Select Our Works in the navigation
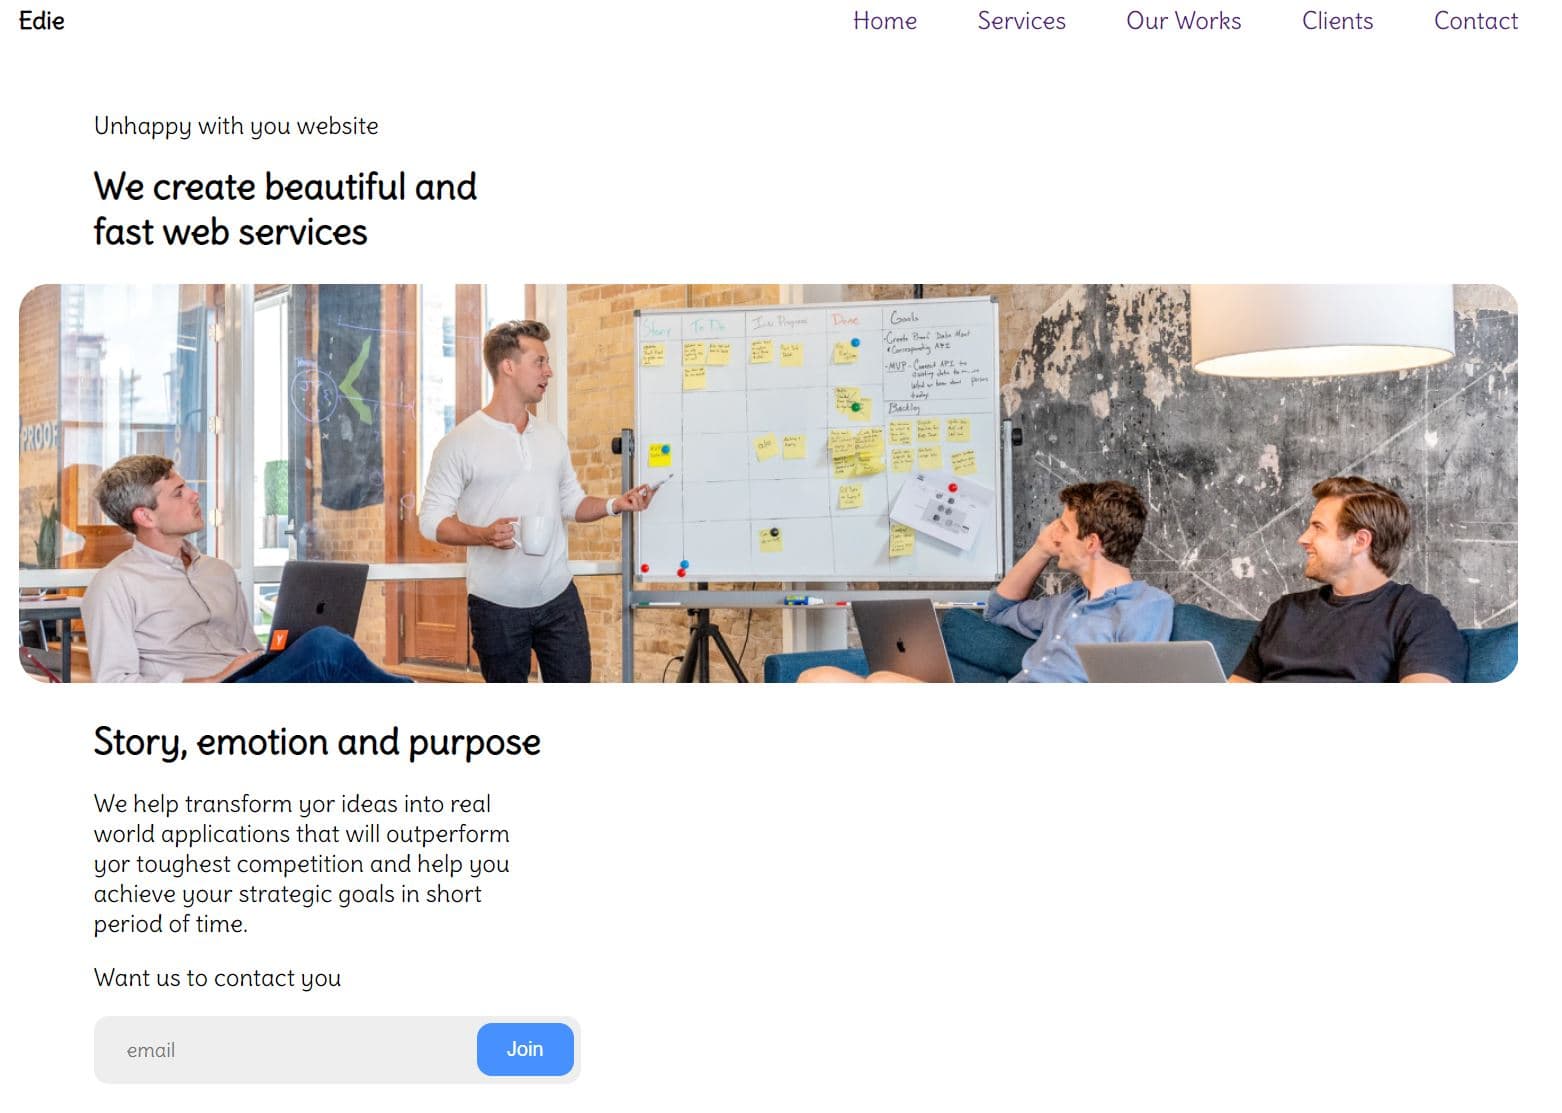 click(x=1183, y=21)
